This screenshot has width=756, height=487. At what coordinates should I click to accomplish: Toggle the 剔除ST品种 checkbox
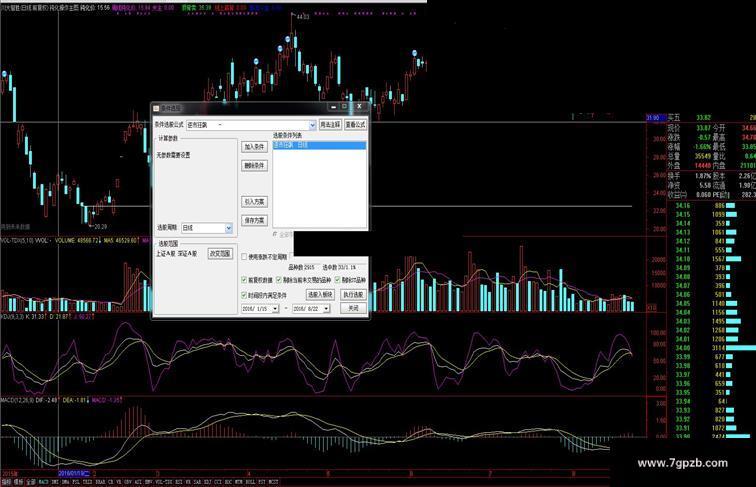[x=338, y=280]
